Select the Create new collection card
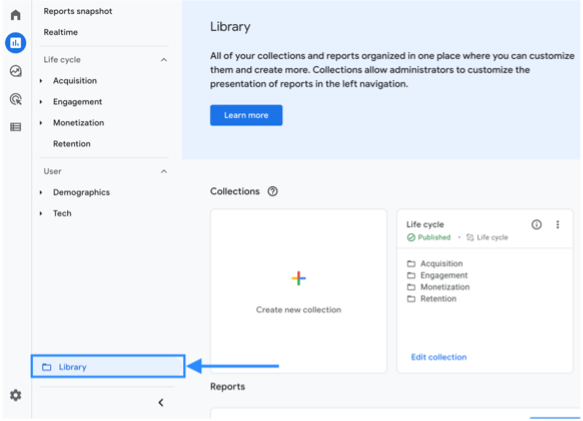Image resolution: width=583 pixels, height=421 pixels. click(x=299, y=291)
